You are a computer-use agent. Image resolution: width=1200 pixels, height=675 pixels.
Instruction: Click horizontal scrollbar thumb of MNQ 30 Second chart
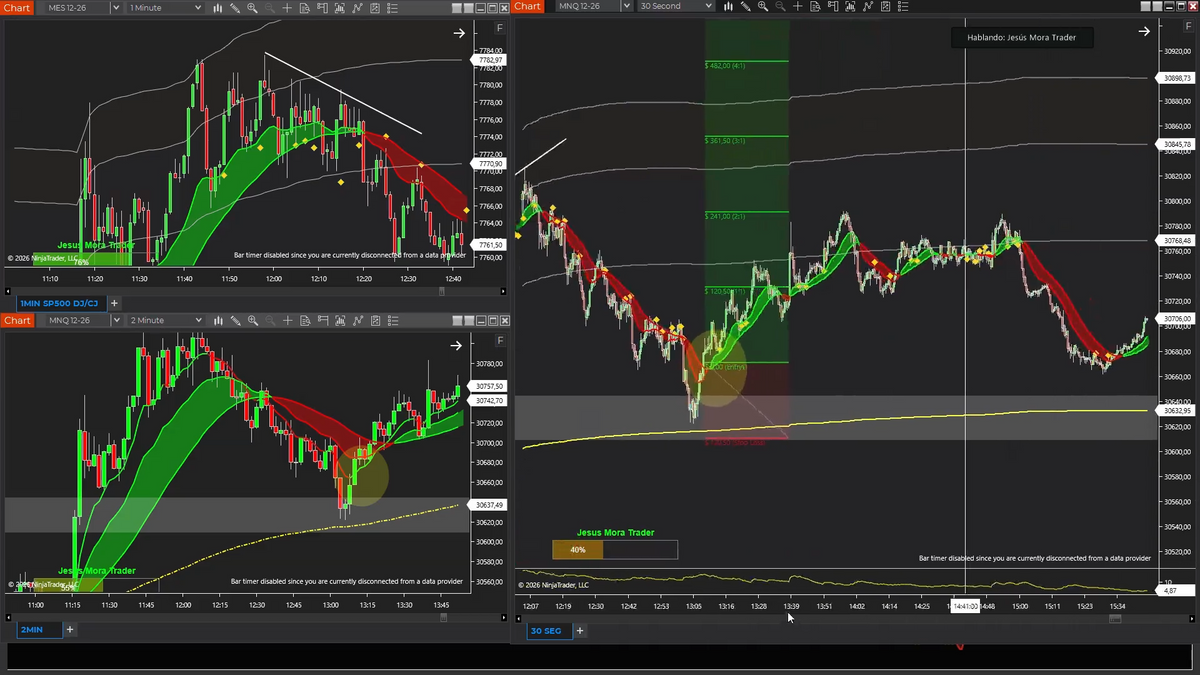coord(1115,618)
